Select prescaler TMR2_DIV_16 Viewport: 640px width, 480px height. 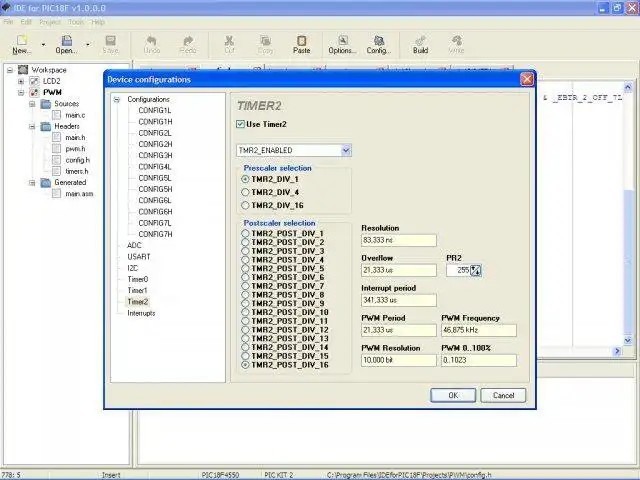tap(245, 205)
